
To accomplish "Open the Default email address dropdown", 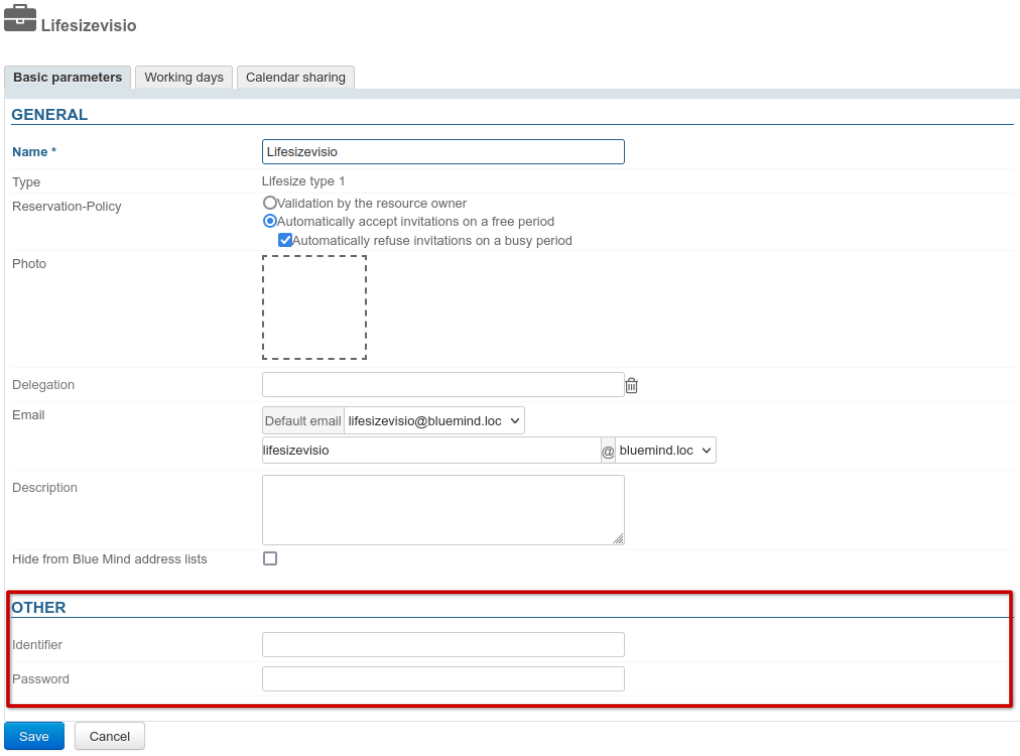I will pos(434,421).
